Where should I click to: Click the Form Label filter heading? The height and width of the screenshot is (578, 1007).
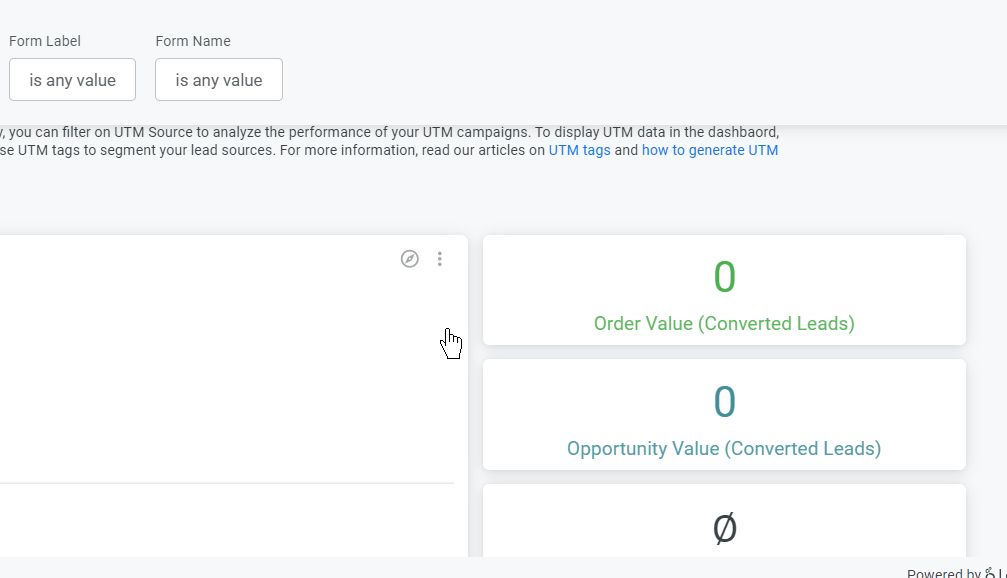click(45, 41)
